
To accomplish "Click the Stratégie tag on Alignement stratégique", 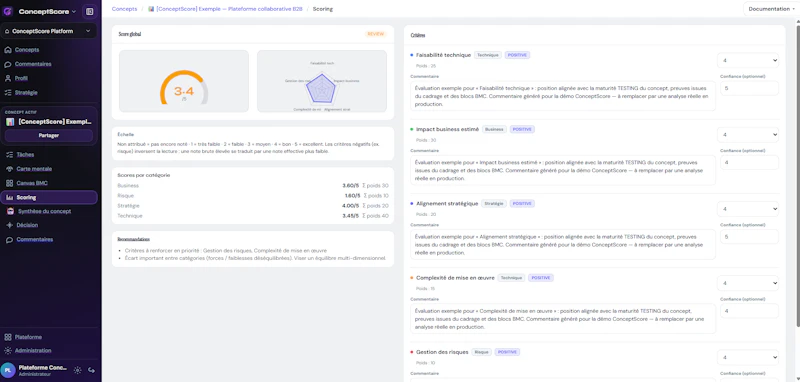I will tap(493, 203).
